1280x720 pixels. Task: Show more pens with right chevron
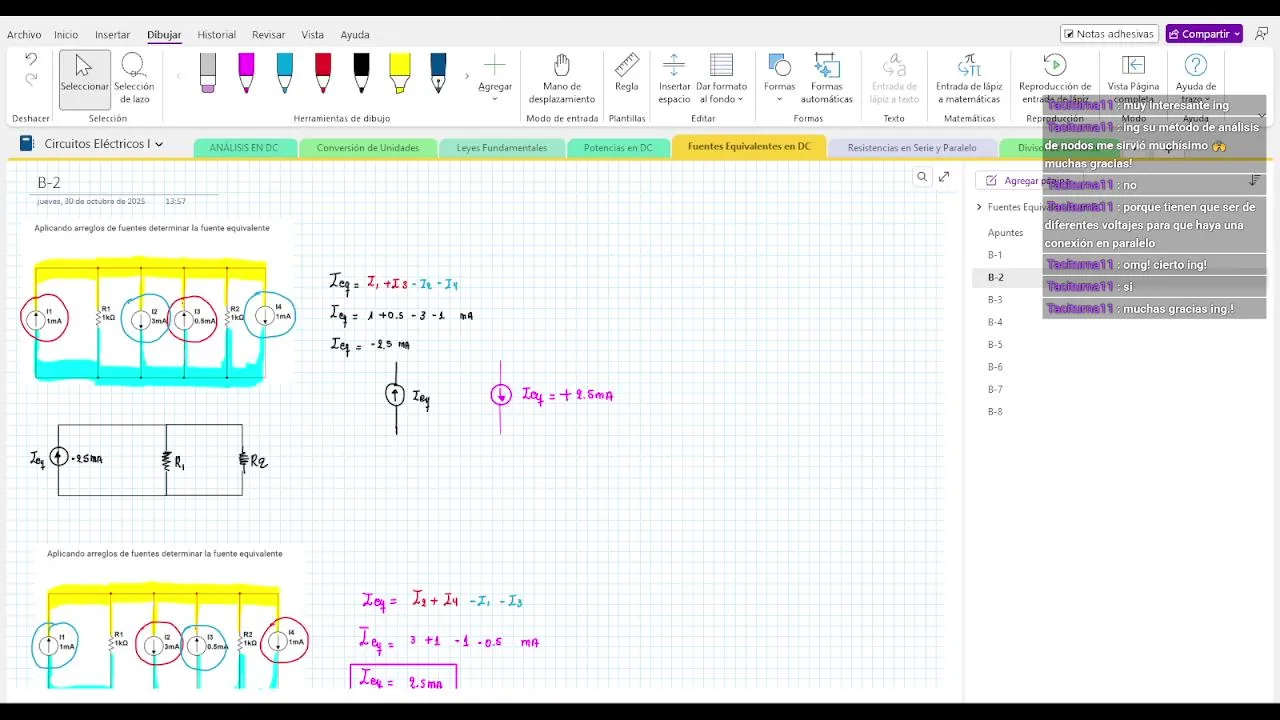[x=466, y=76]
